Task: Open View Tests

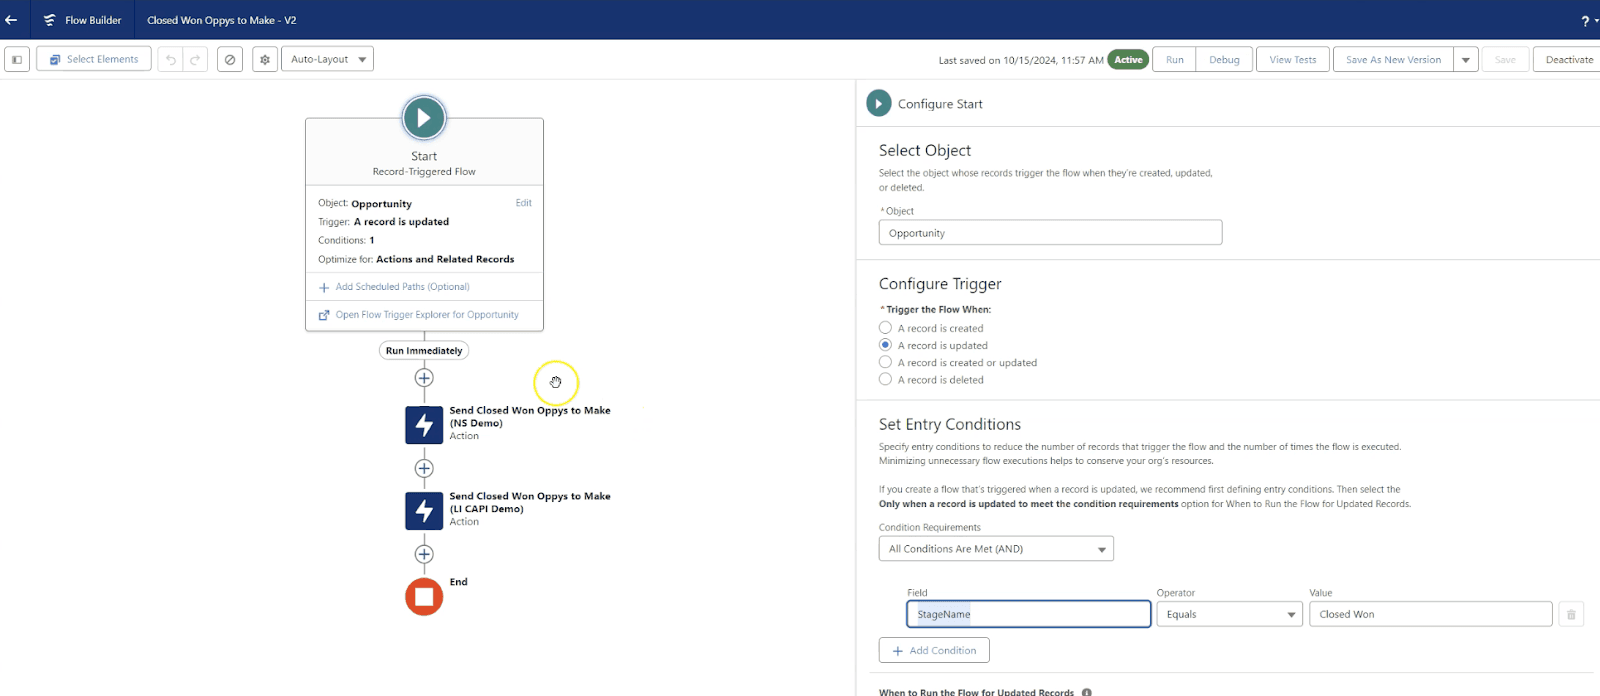Action: (1293, 59)
